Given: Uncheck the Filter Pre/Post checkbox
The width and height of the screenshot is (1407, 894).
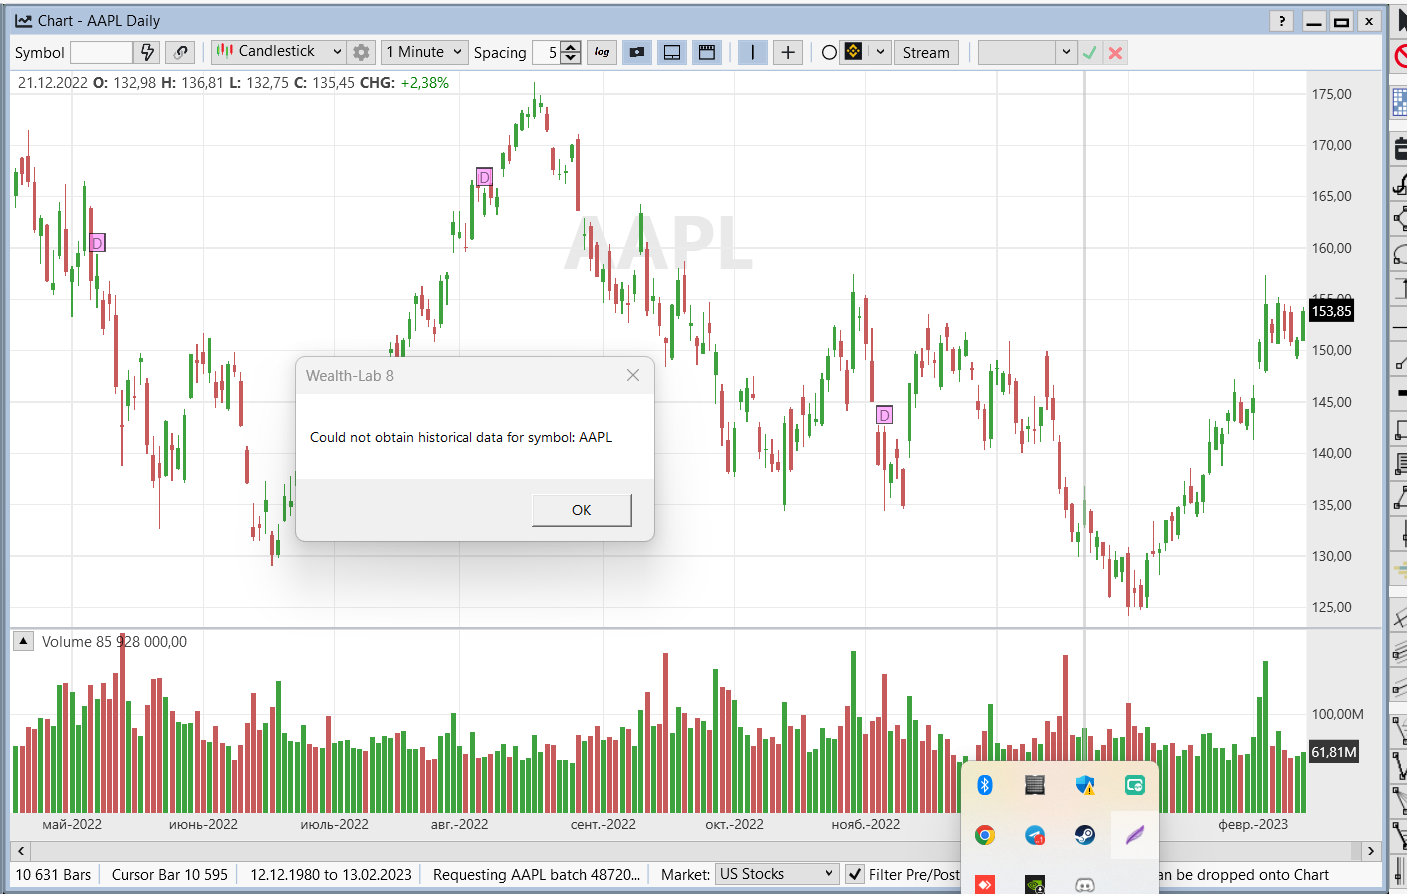Looking at the screenshot, I should tap(855, 874).
